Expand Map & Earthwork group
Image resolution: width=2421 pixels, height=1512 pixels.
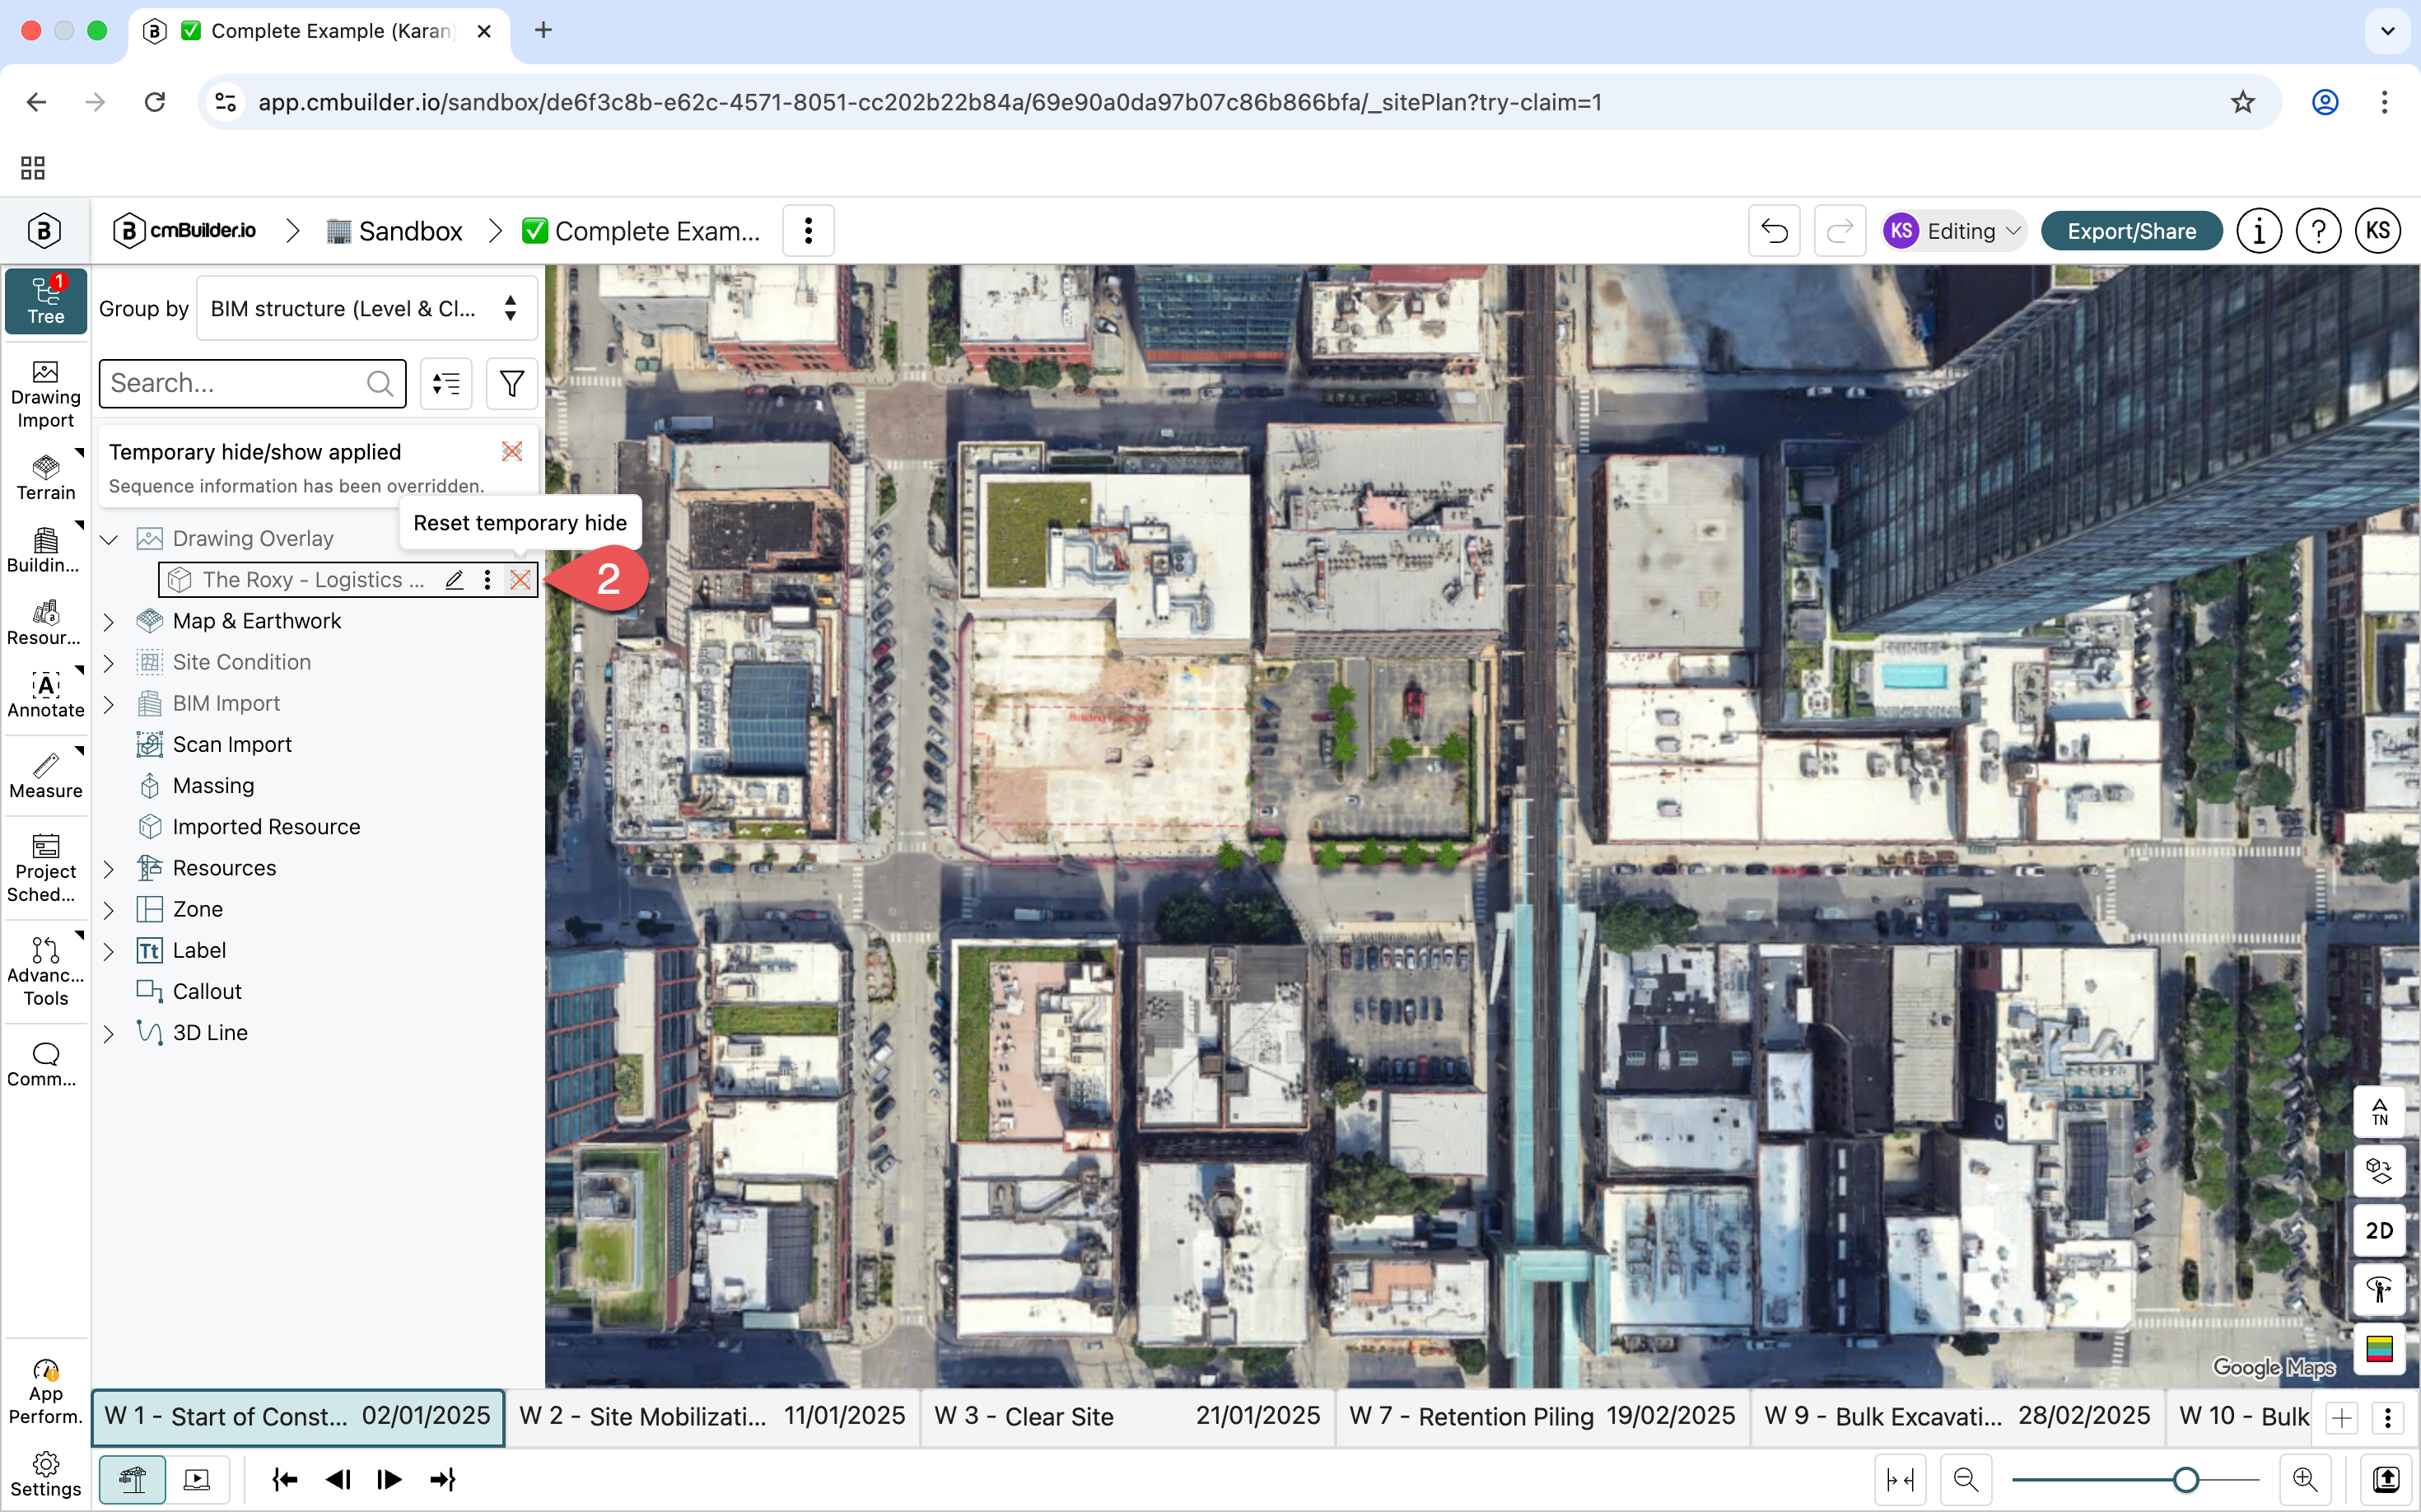click(109, 621)
